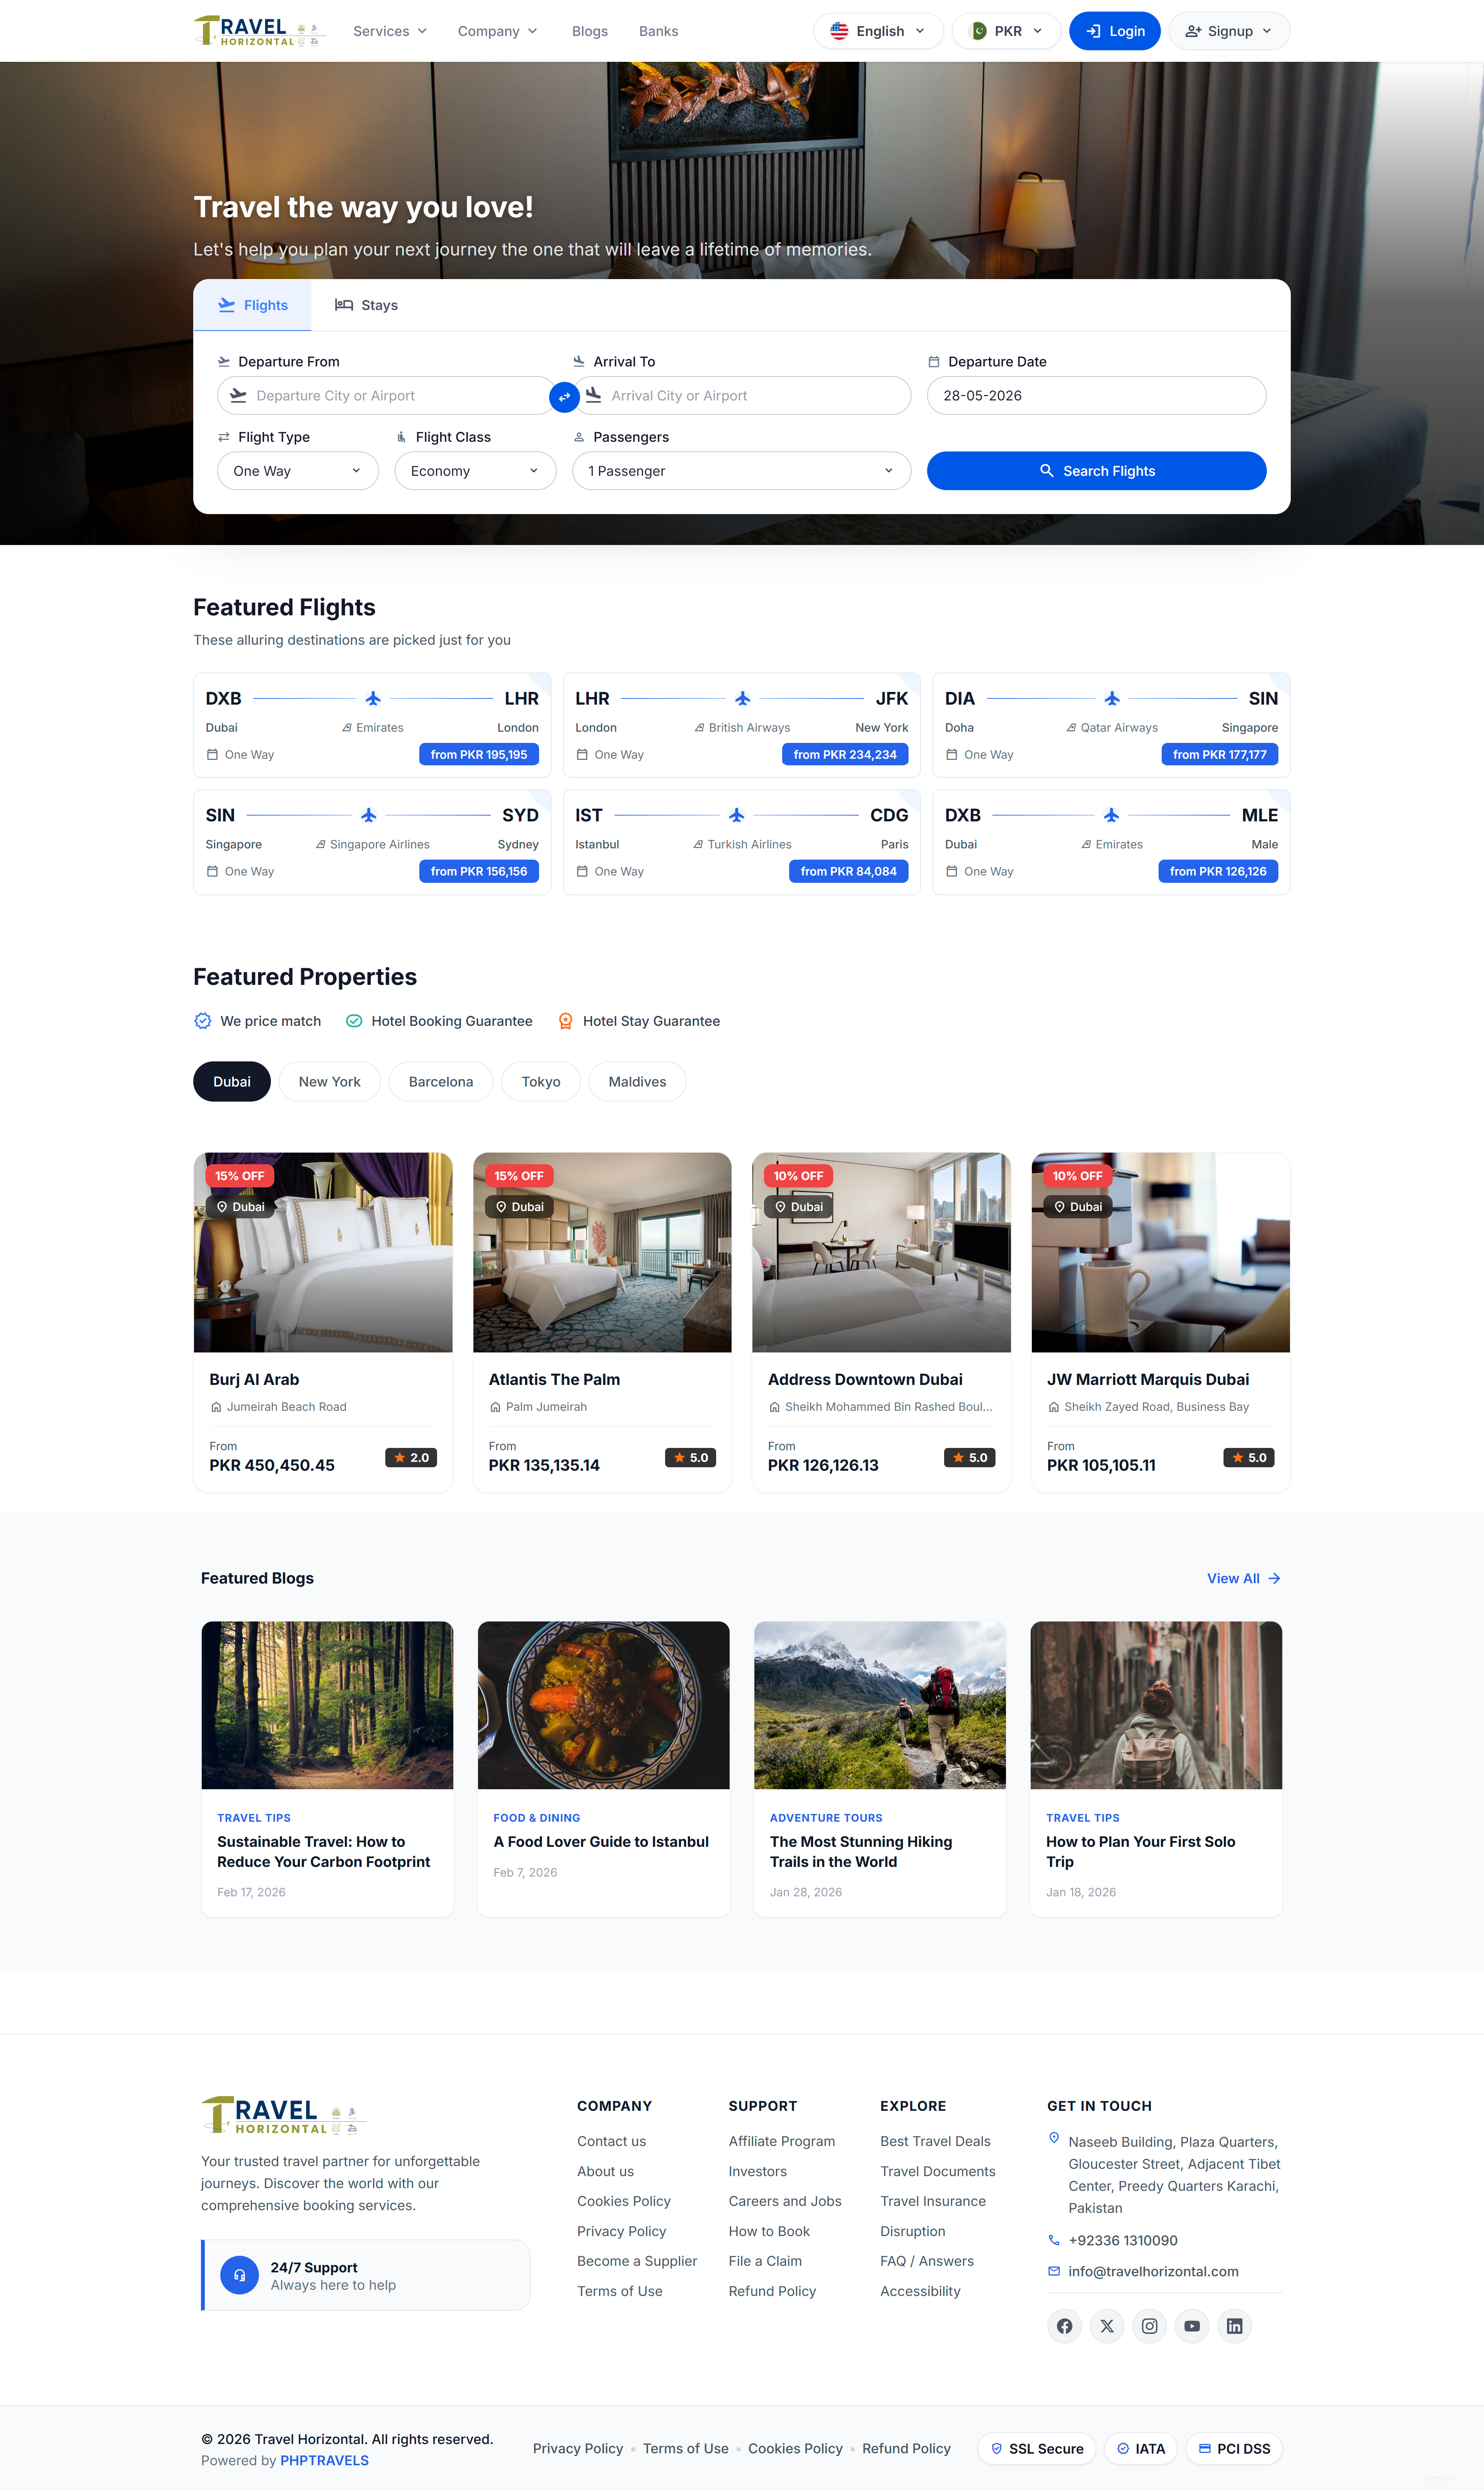This screenshot has width=1484, height=2490.
Task: Click the We price match badge icon
Action: click(202, 1021)
